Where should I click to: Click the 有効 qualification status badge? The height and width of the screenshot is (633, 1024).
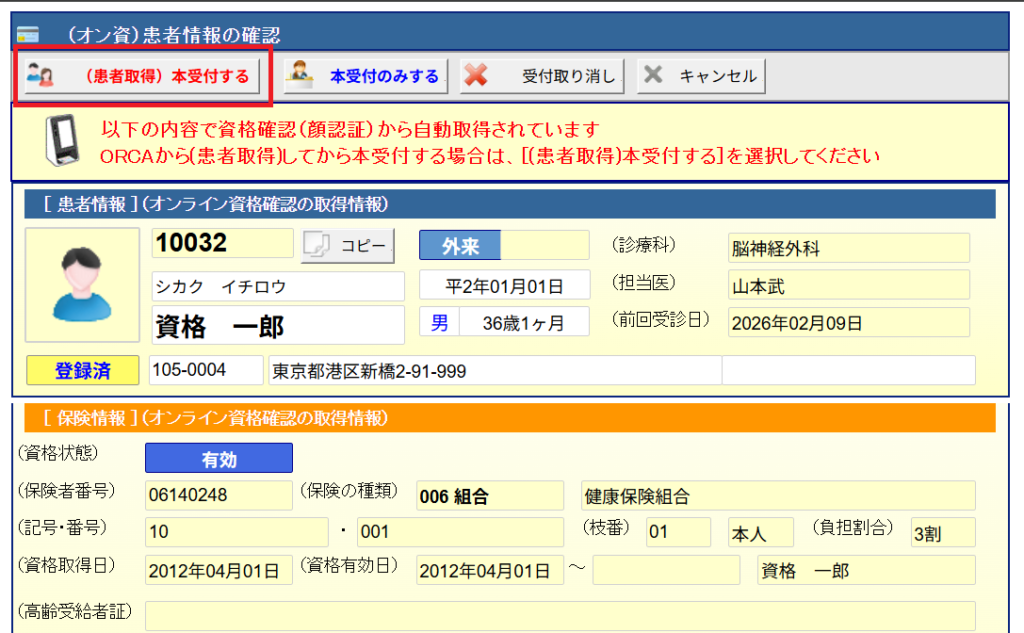pos(218,458)
